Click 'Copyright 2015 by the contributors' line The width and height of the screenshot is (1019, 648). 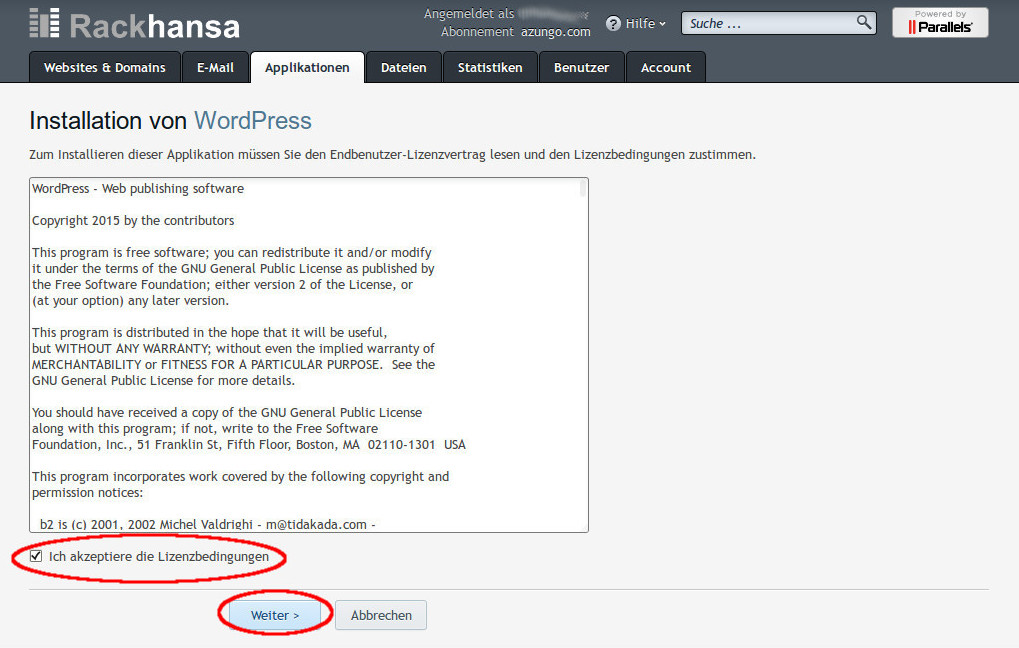(x=133, y=221)
